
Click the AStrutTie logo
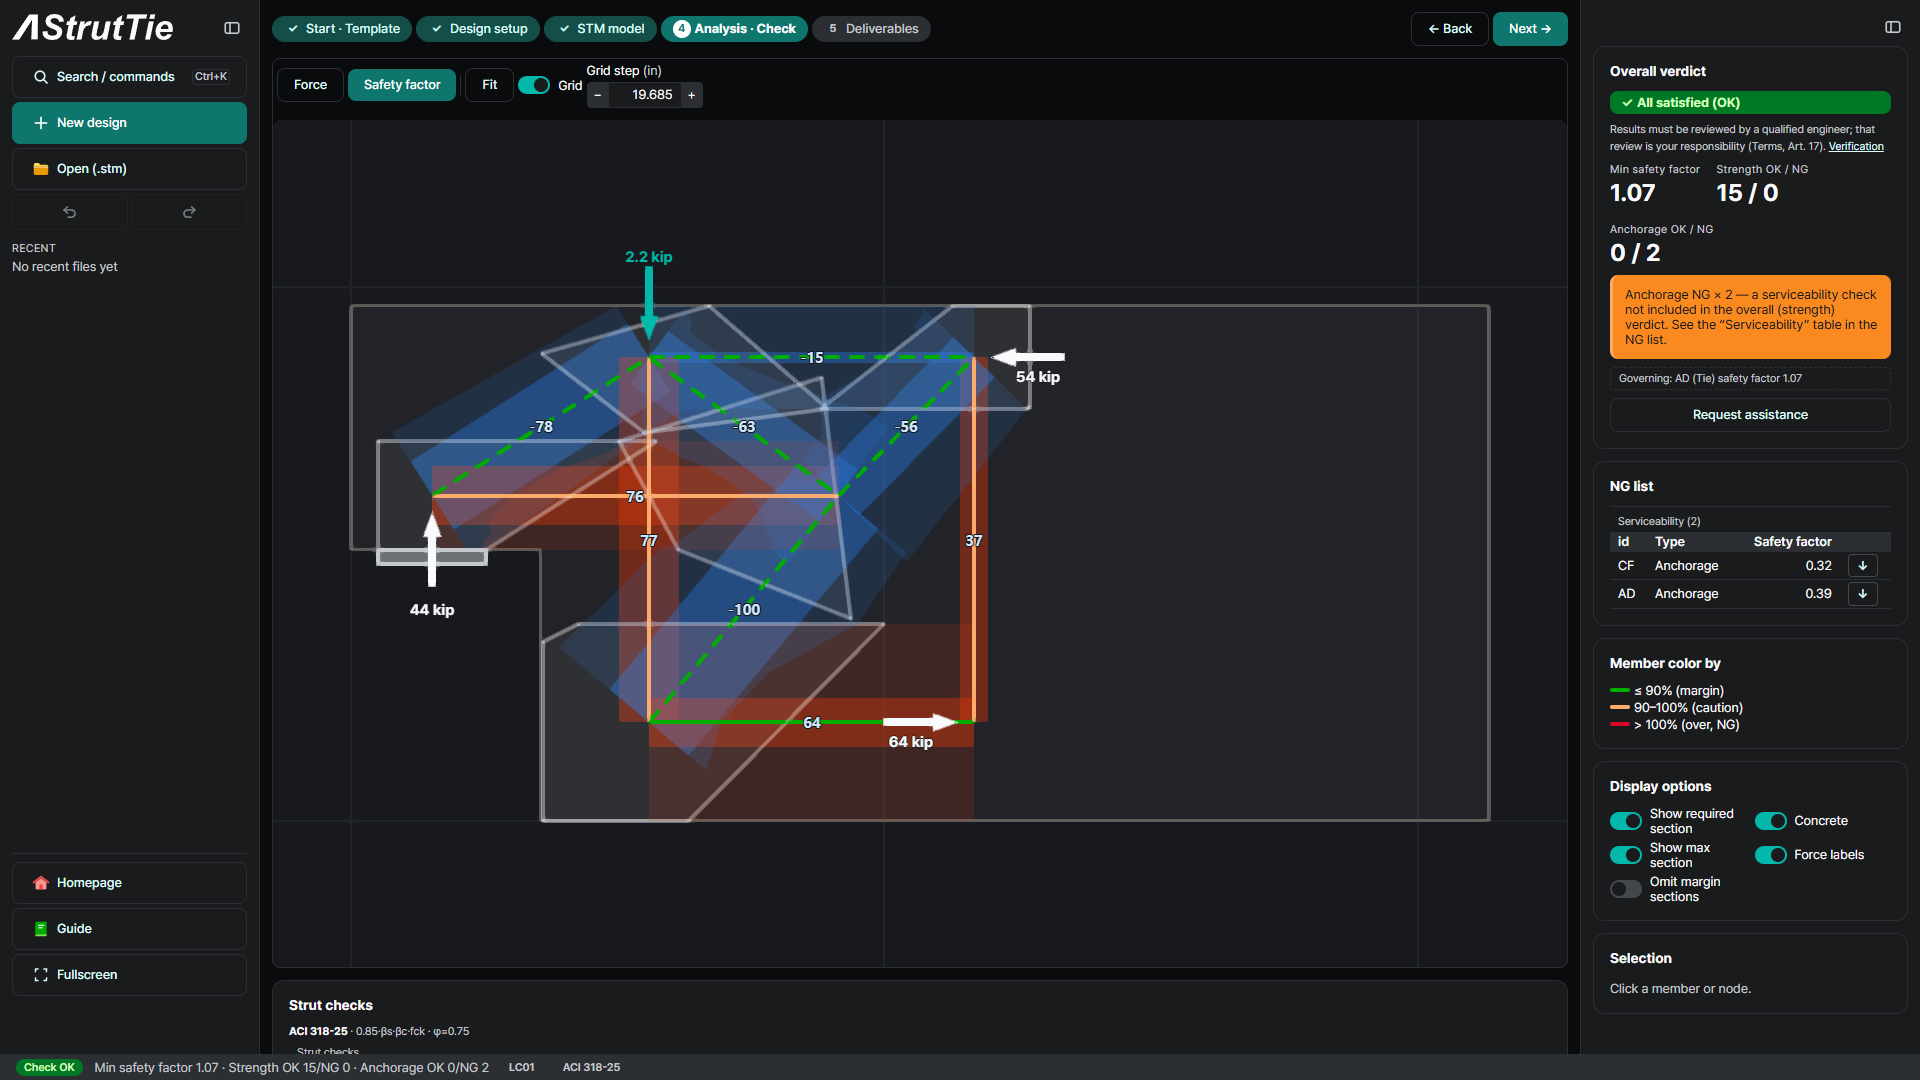pyautogui.click(x=93, y=28)
